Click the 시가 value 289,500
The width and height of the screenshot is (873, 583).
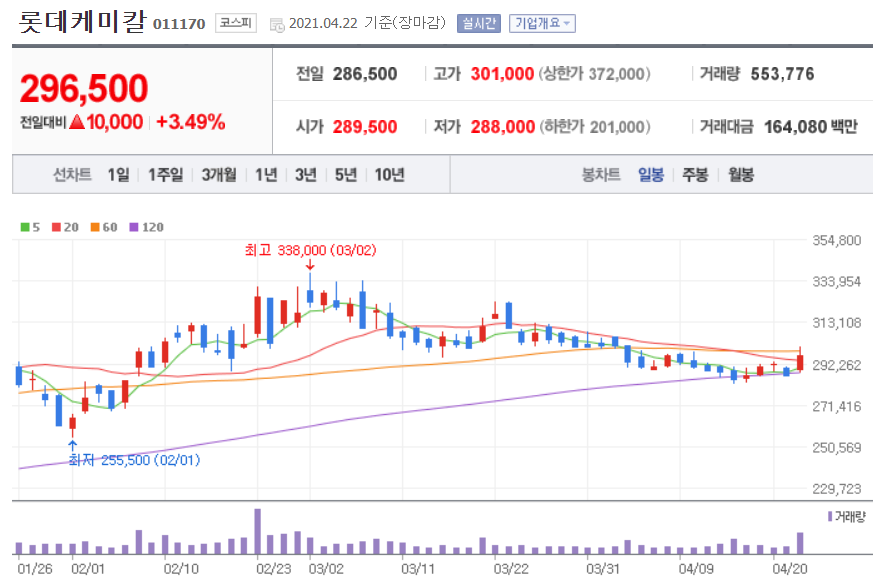coord(365,127)
